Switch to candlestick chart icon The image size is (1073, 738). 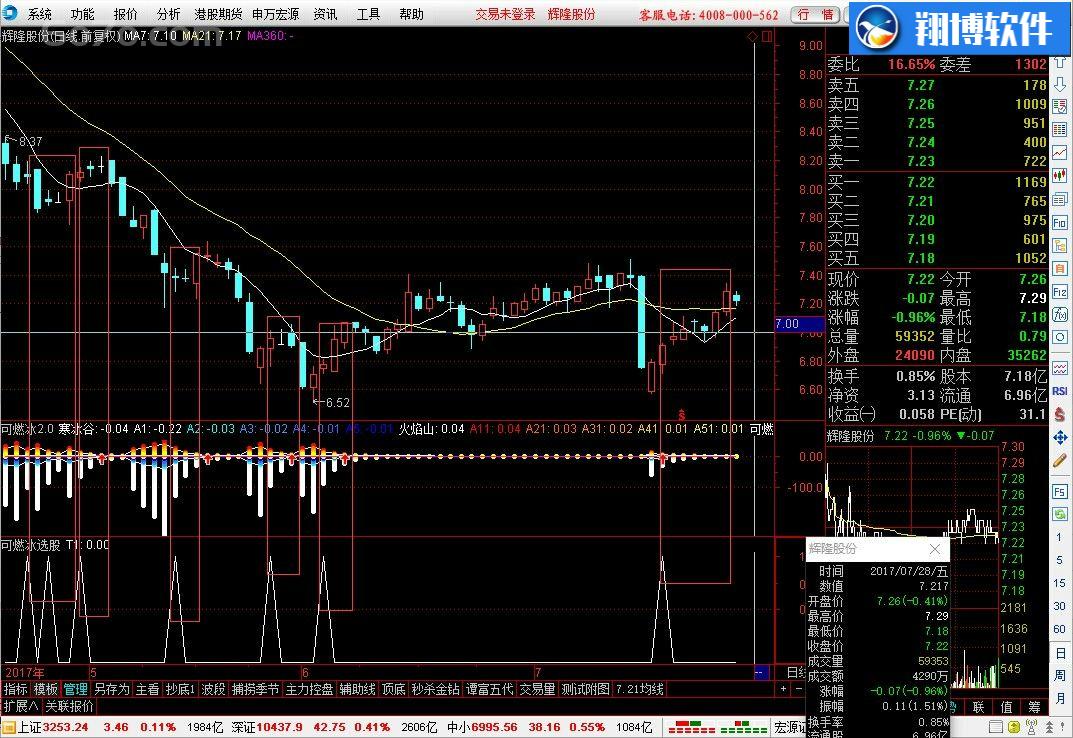[x=1060, y=175]
